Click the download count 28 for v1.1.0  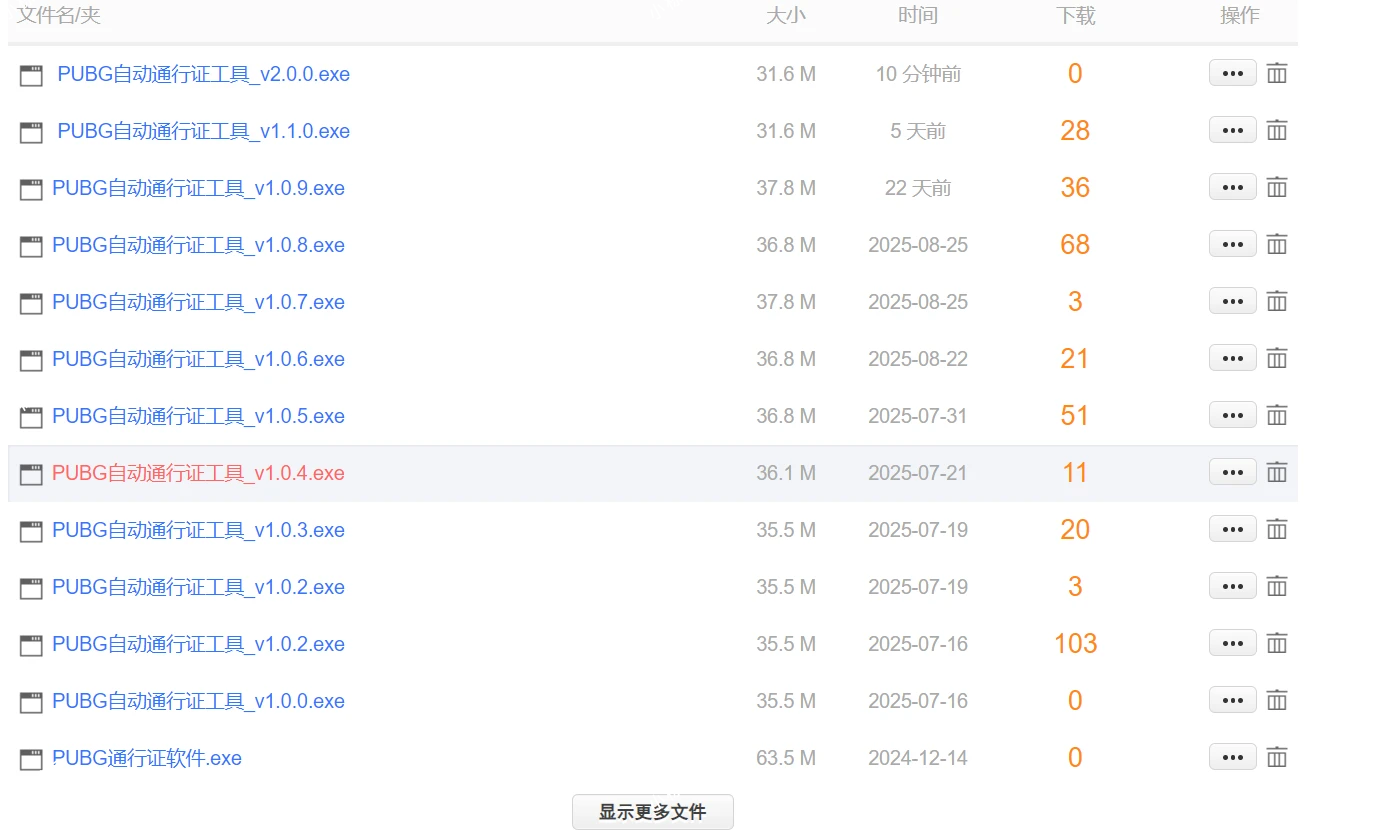(1075, 130)
